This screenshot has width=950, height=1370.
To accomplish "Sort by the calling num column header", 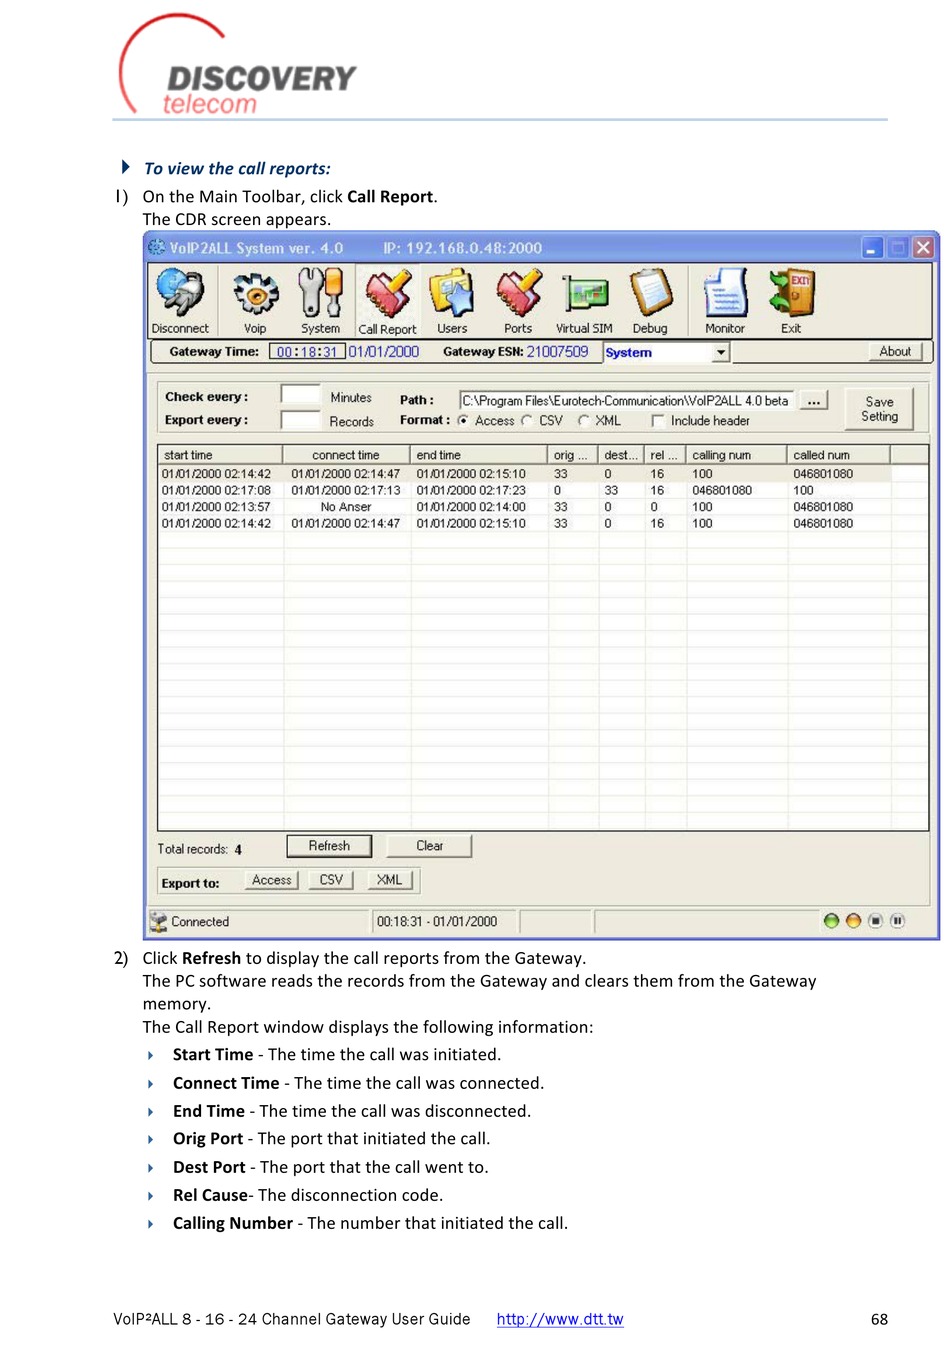I will (736, 455).
